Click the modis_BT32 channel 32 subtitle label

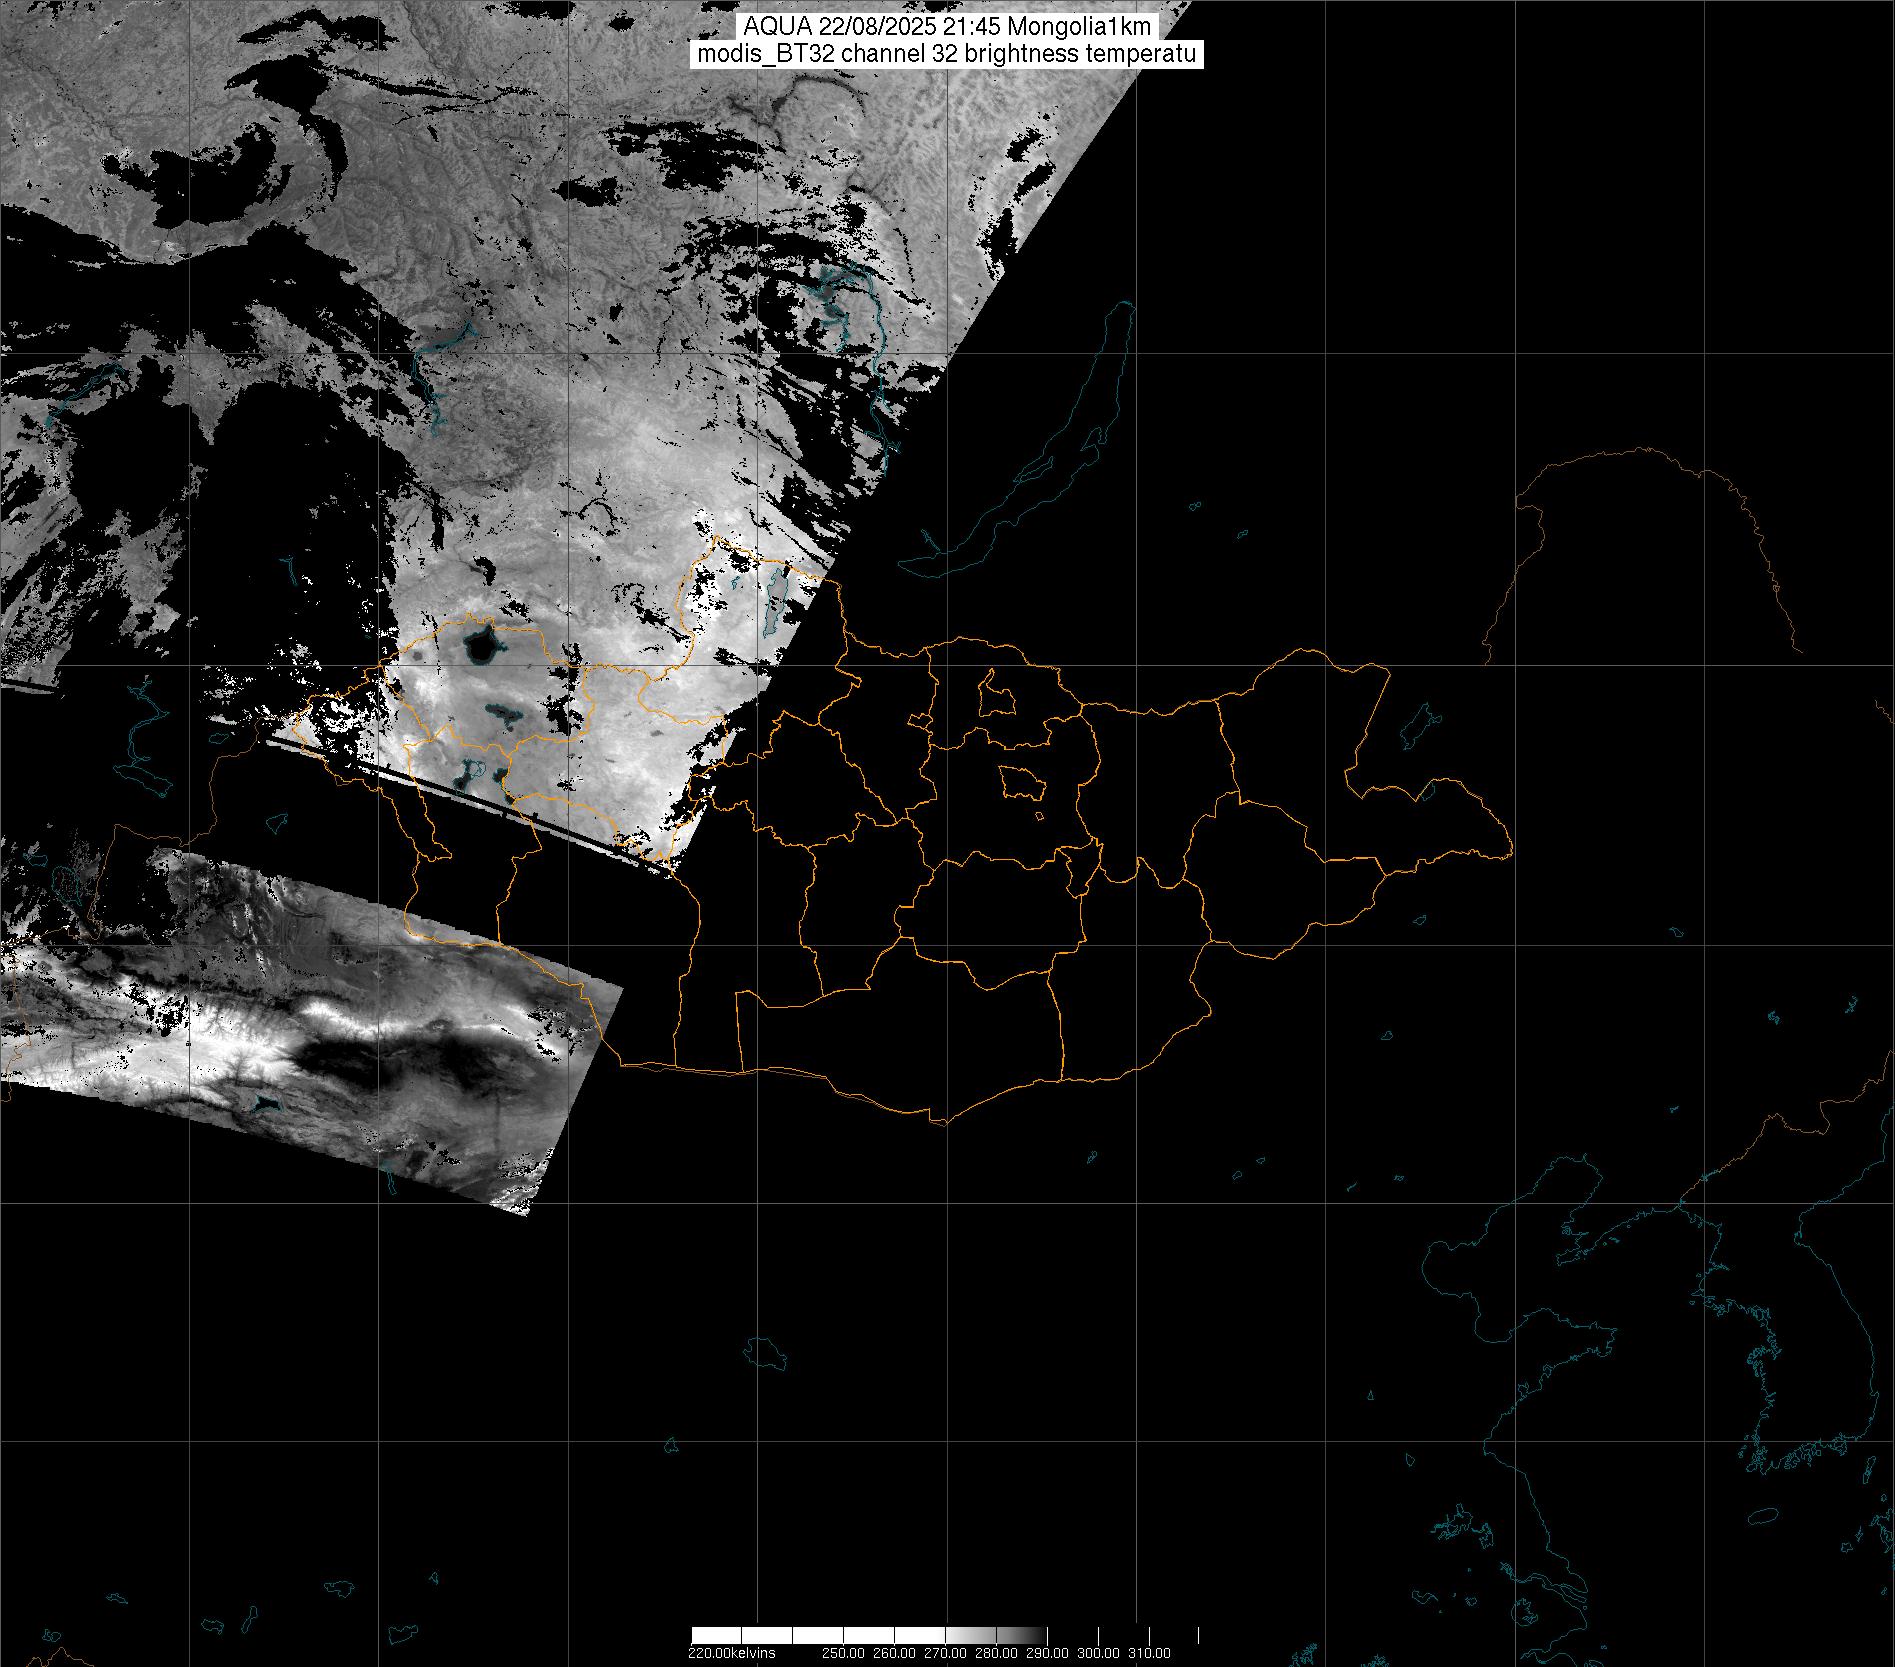(947, 54)
